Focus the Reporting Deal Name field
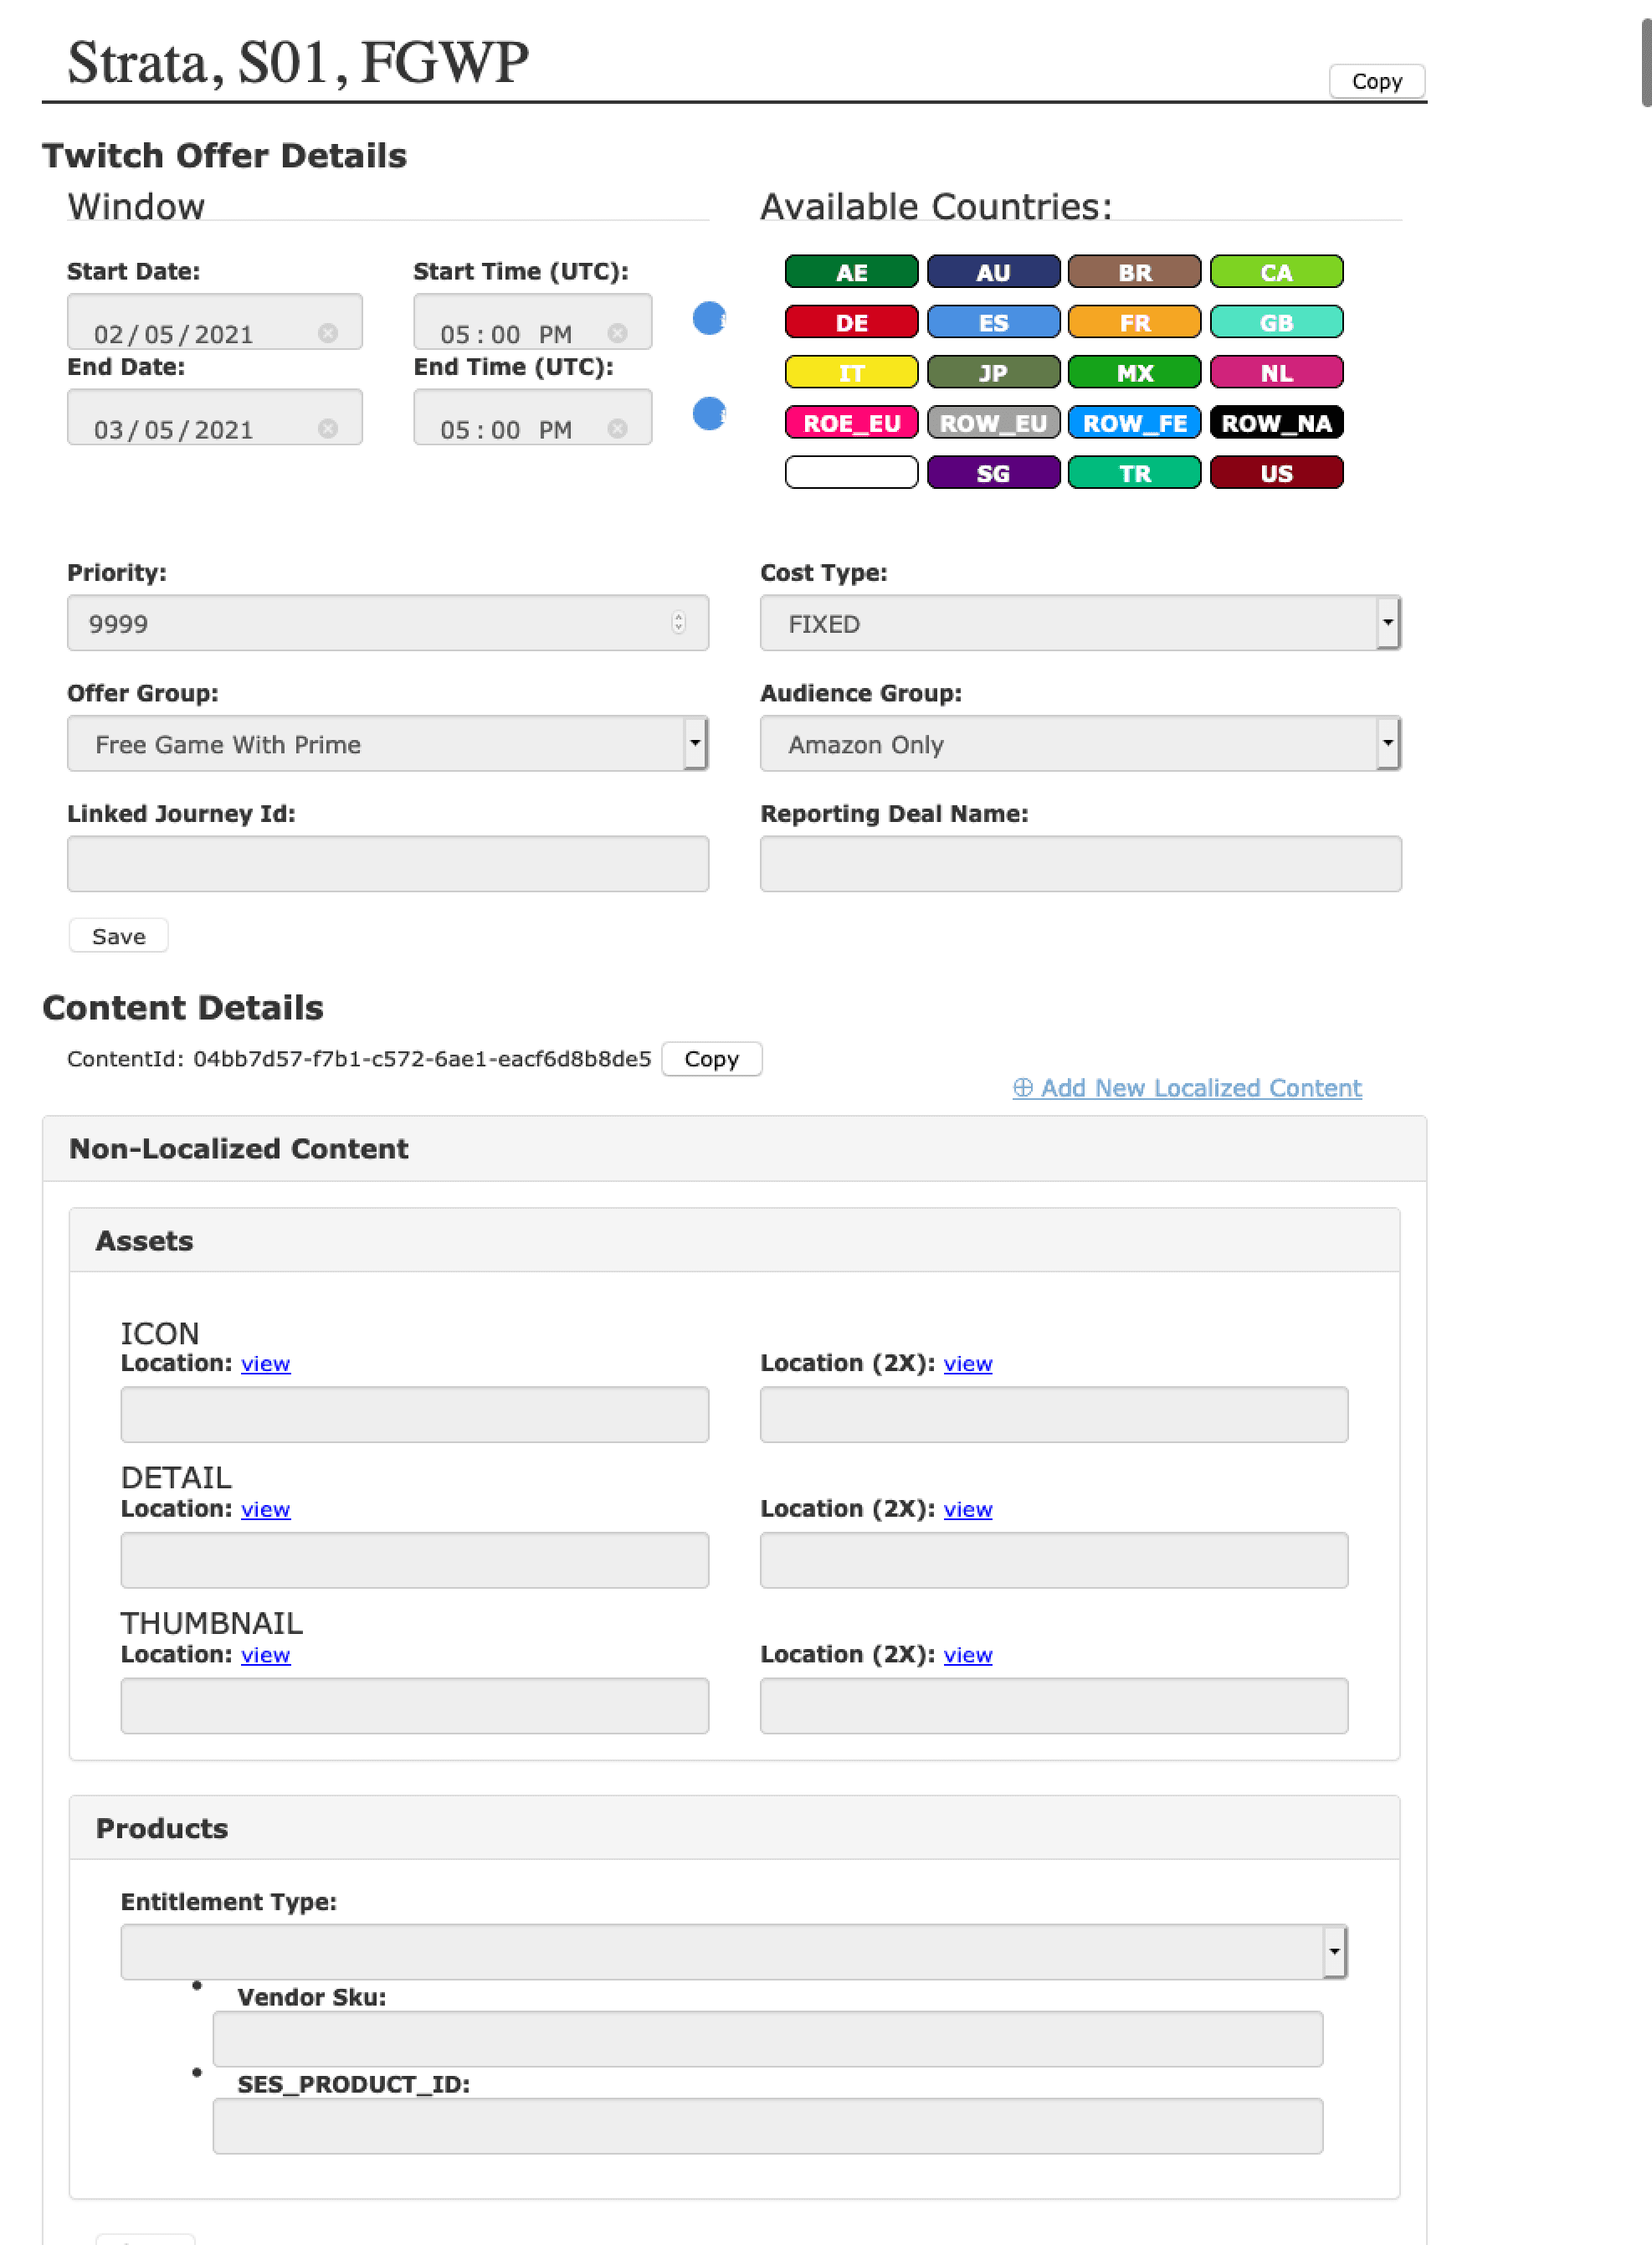Screen dimensions: 1652x2245 click(x=1080, y=863)
